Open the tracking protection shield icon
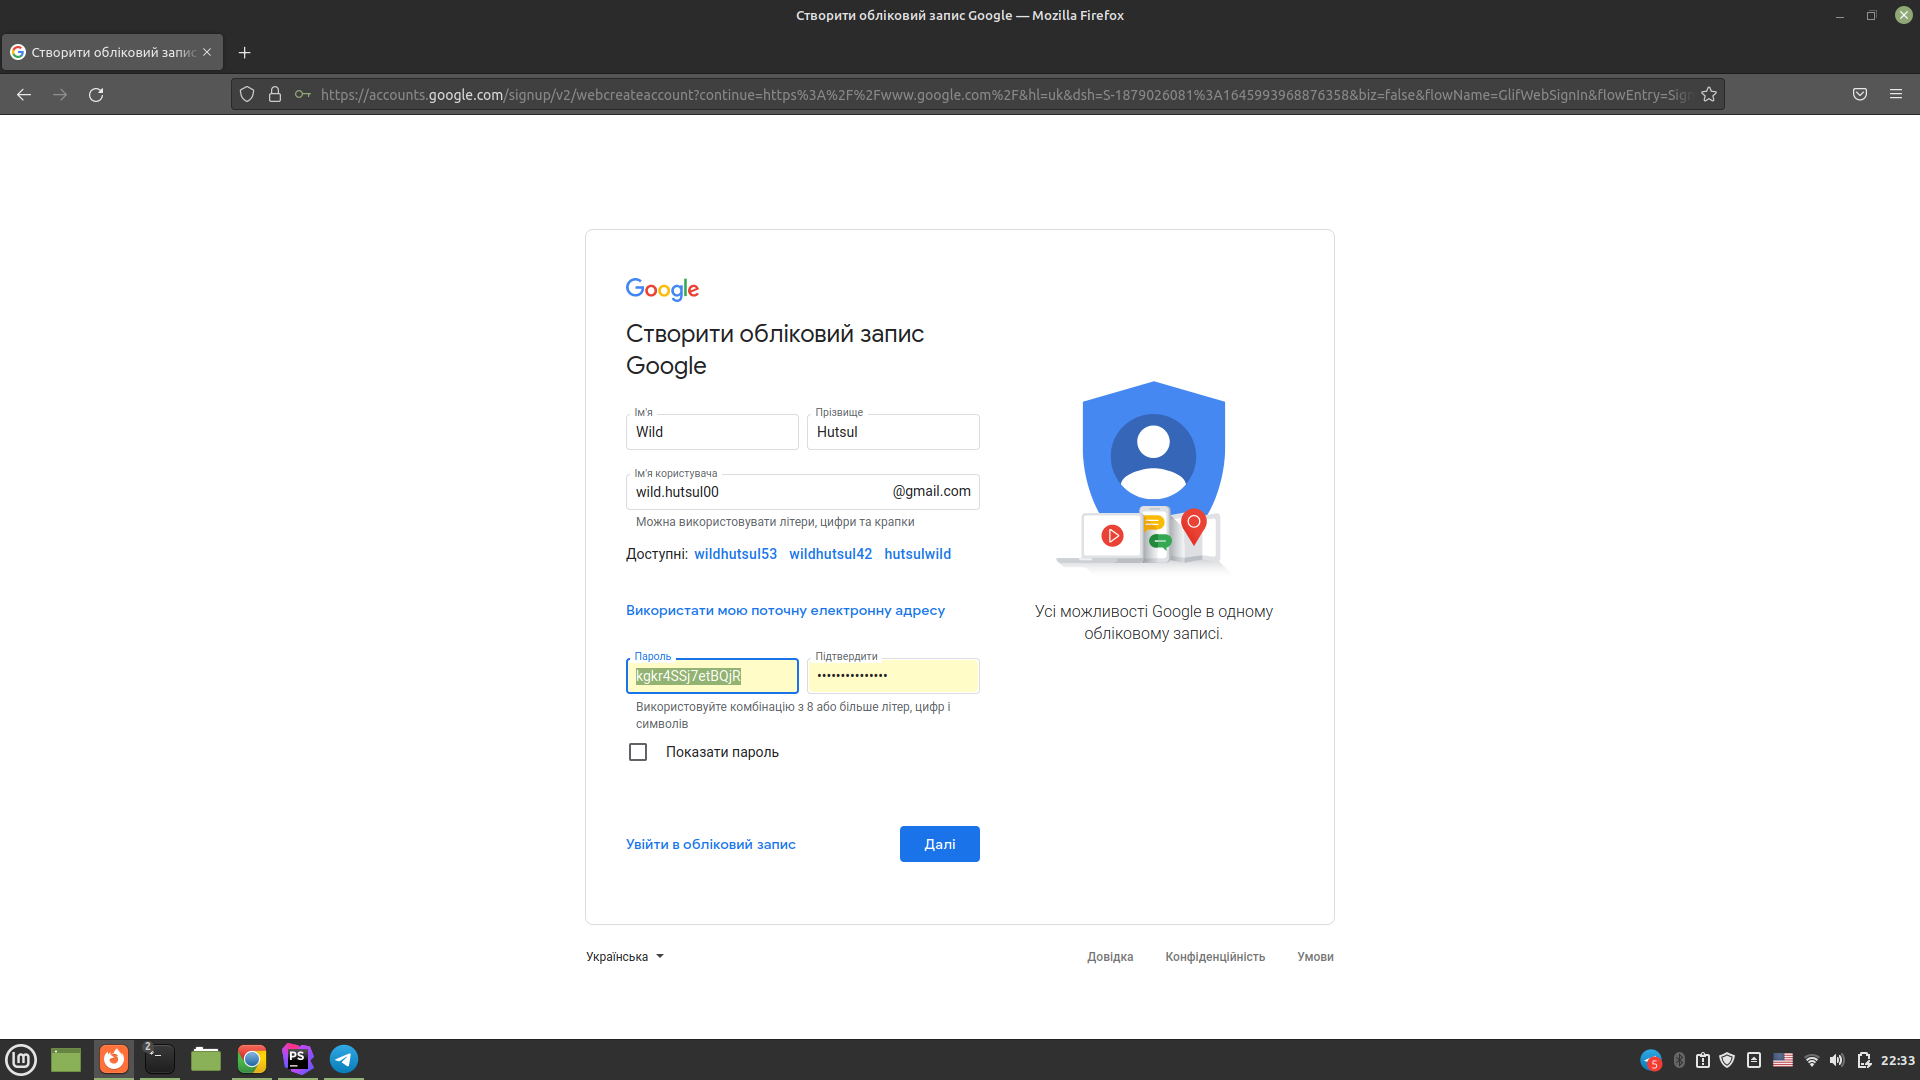1920x1080 pixels. pyautogui.click(x=247, y=94)
